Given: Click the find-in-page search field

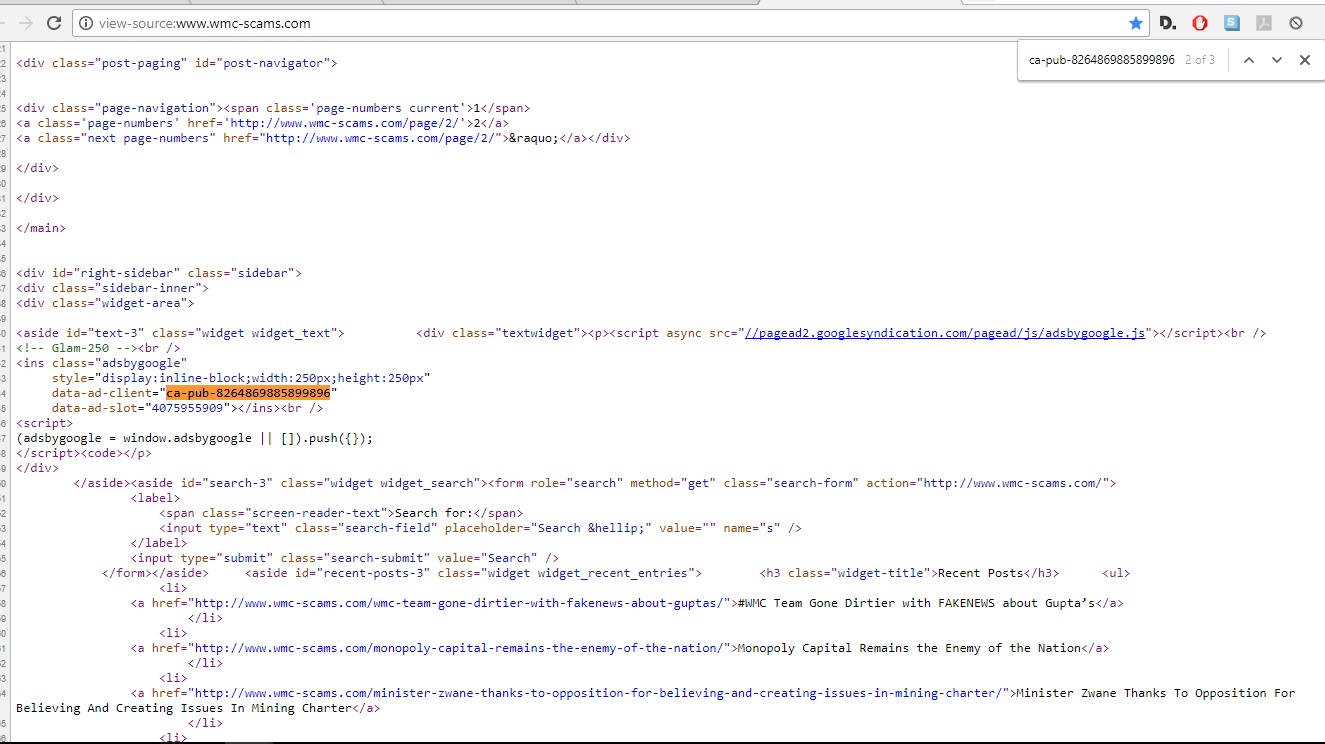Looking at the screenshot, I should point(1102,60).
